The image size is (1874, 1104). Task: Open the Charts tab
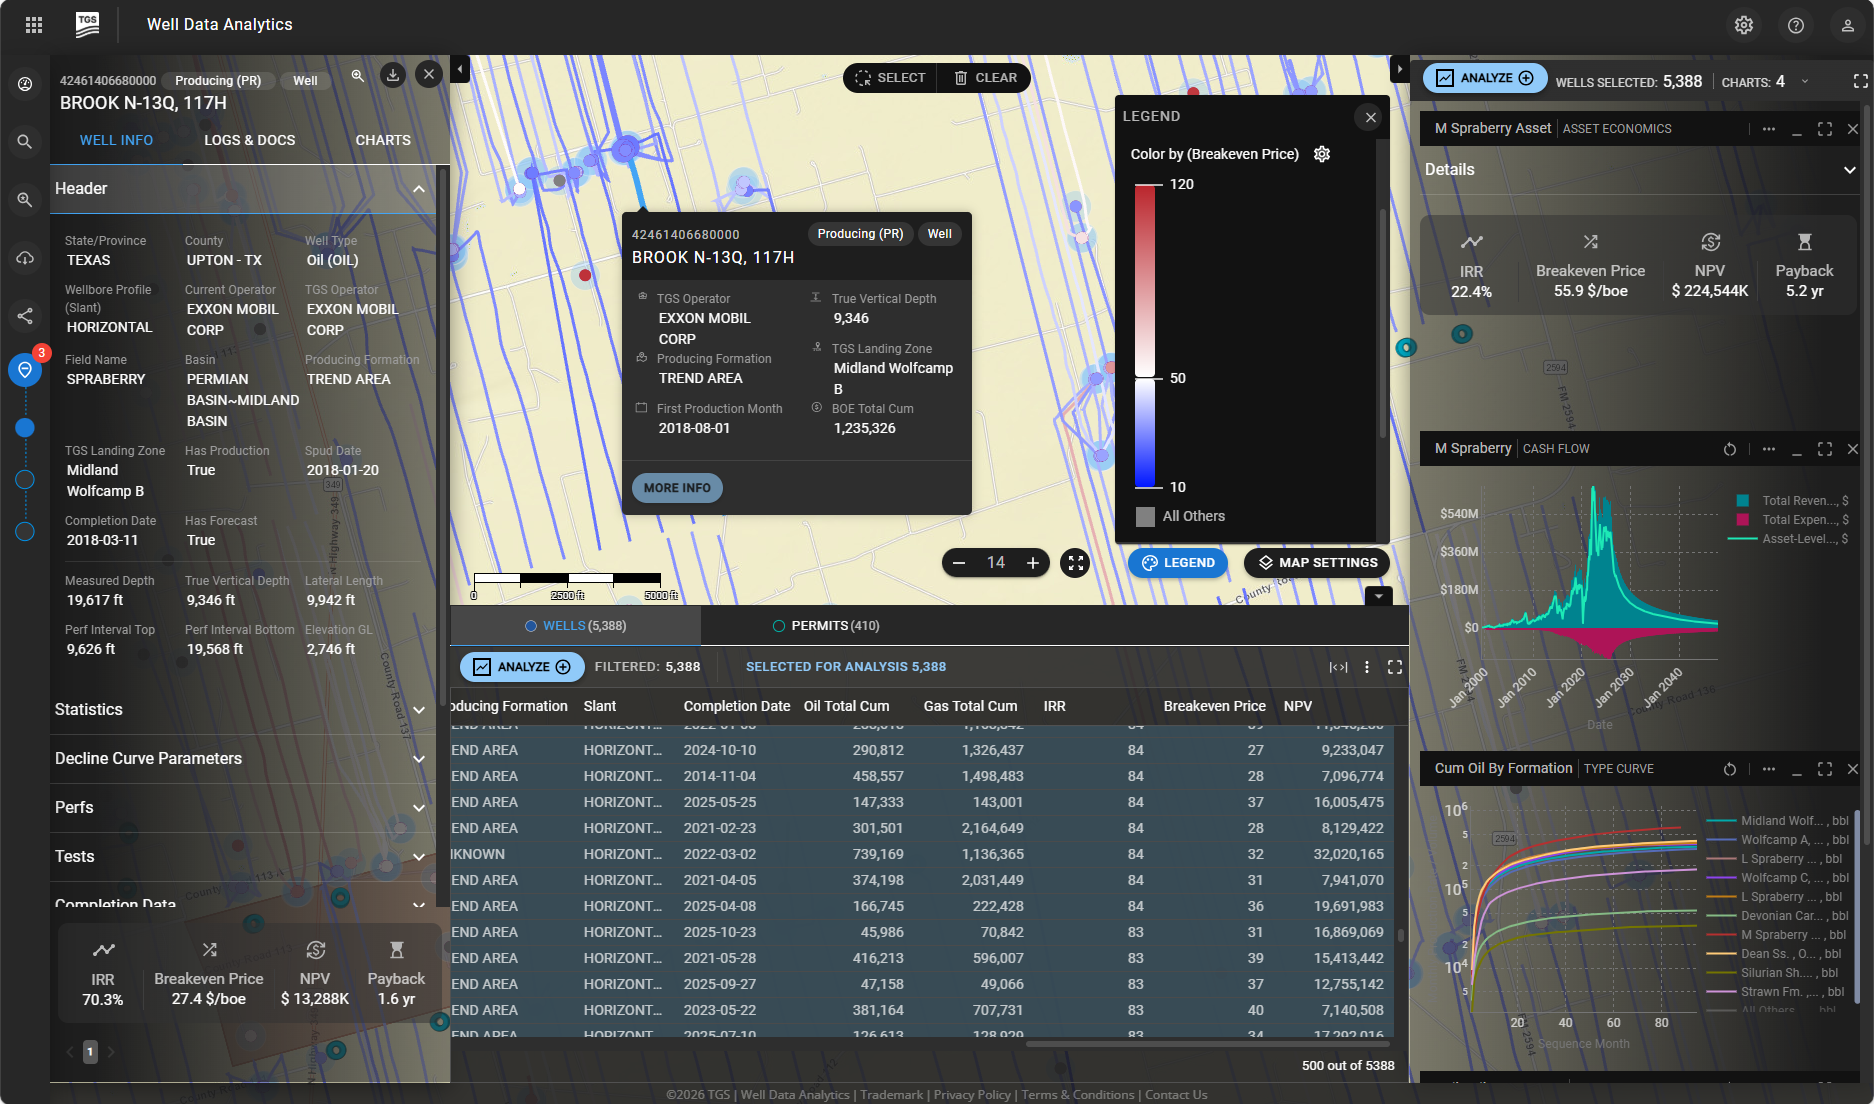[x=383, y=140]
